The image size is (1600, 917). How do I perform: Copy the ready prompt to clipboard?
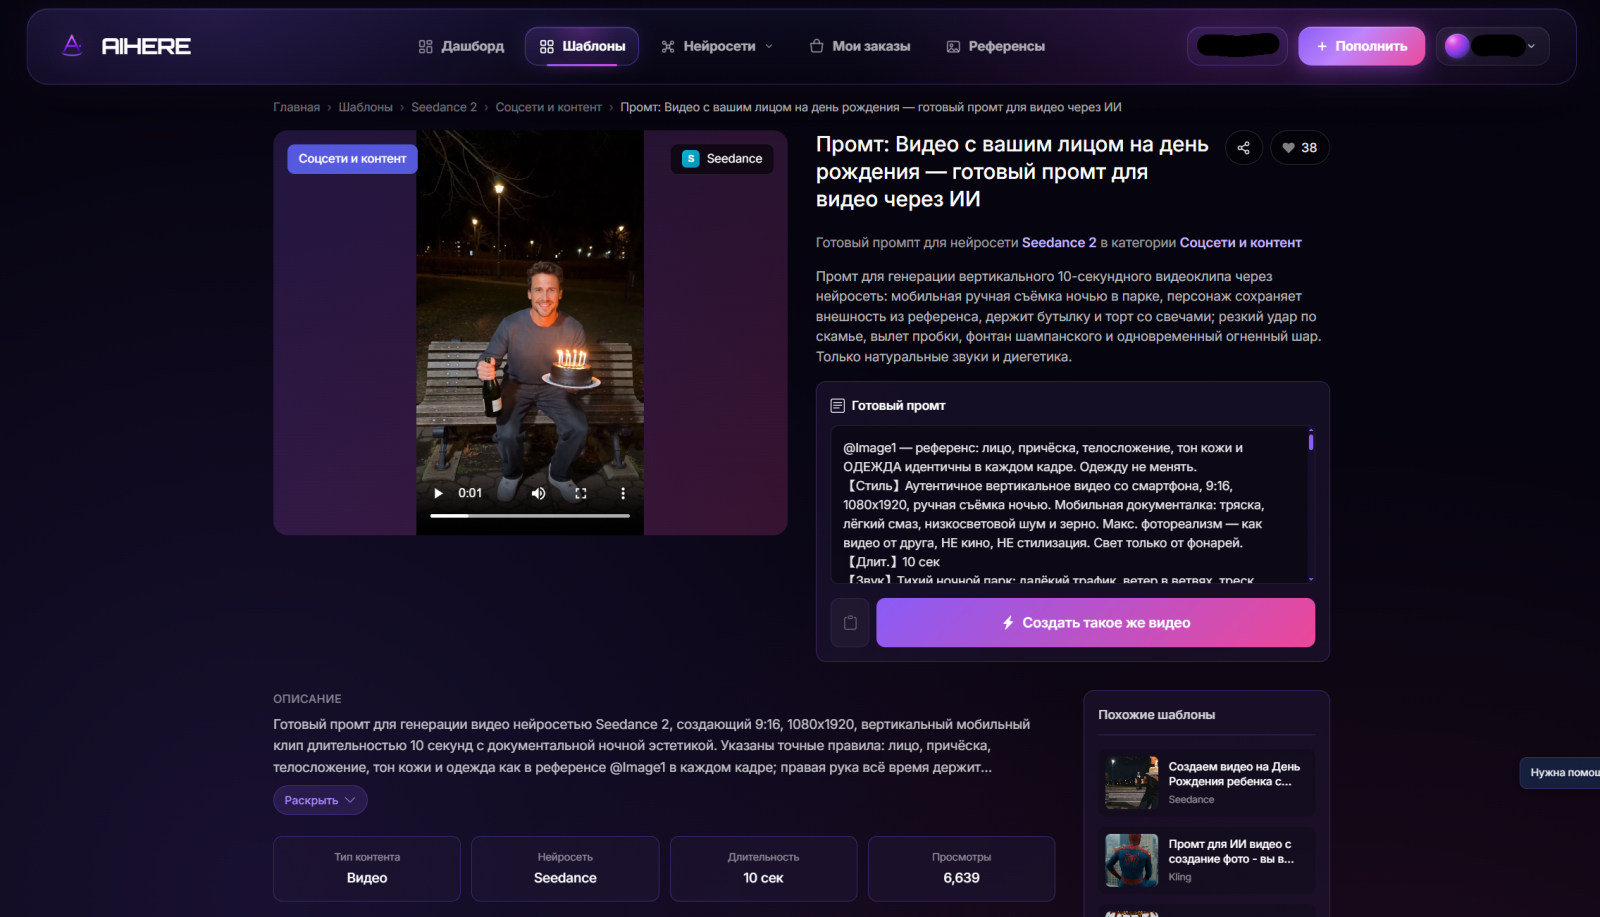(x=850, y=623)
